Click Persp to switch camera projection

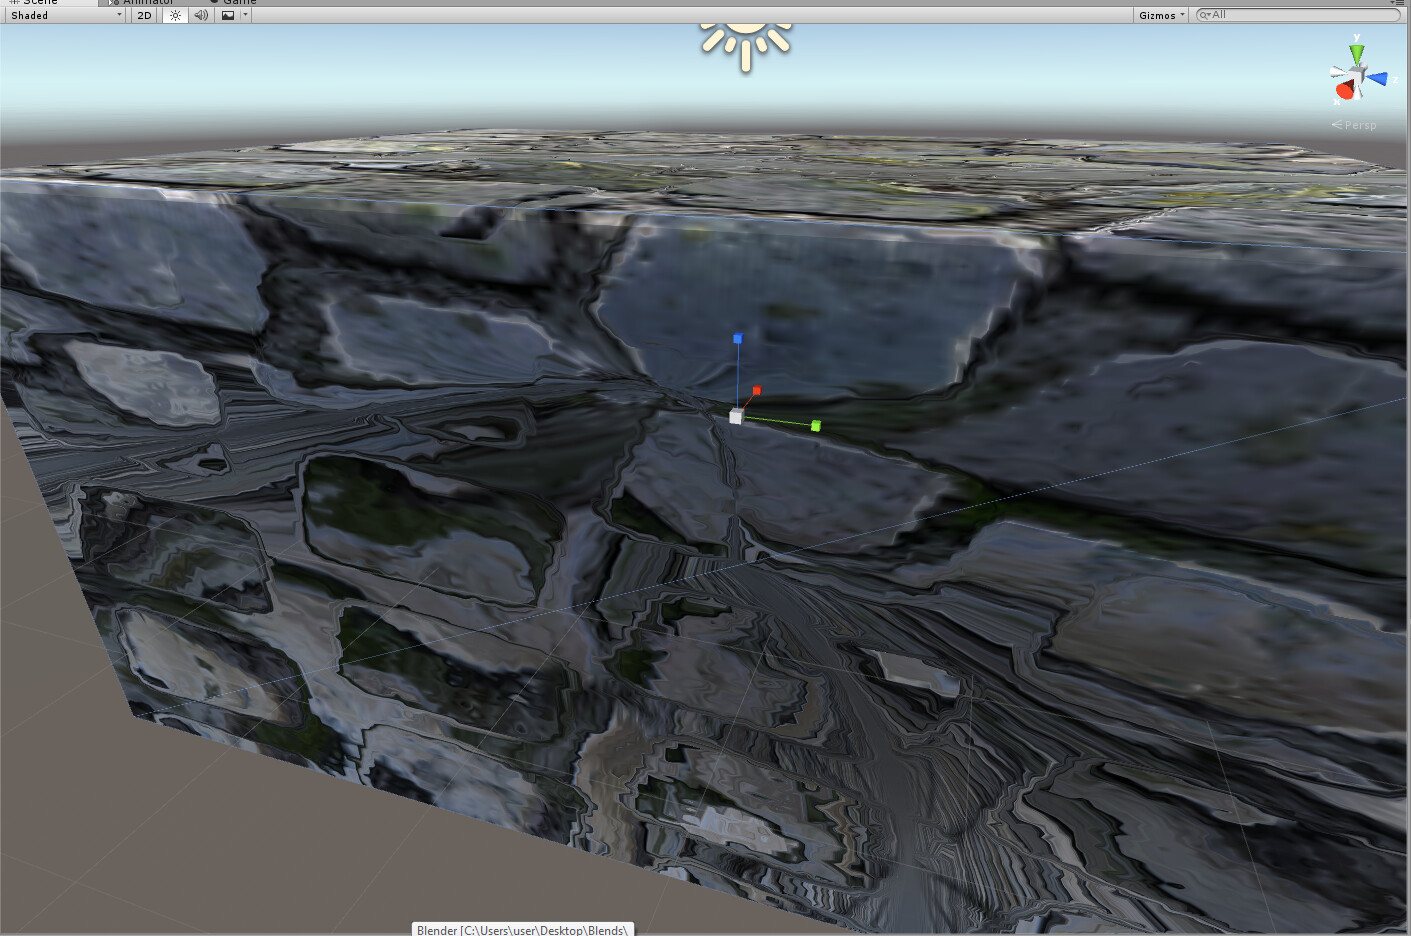1360,124
